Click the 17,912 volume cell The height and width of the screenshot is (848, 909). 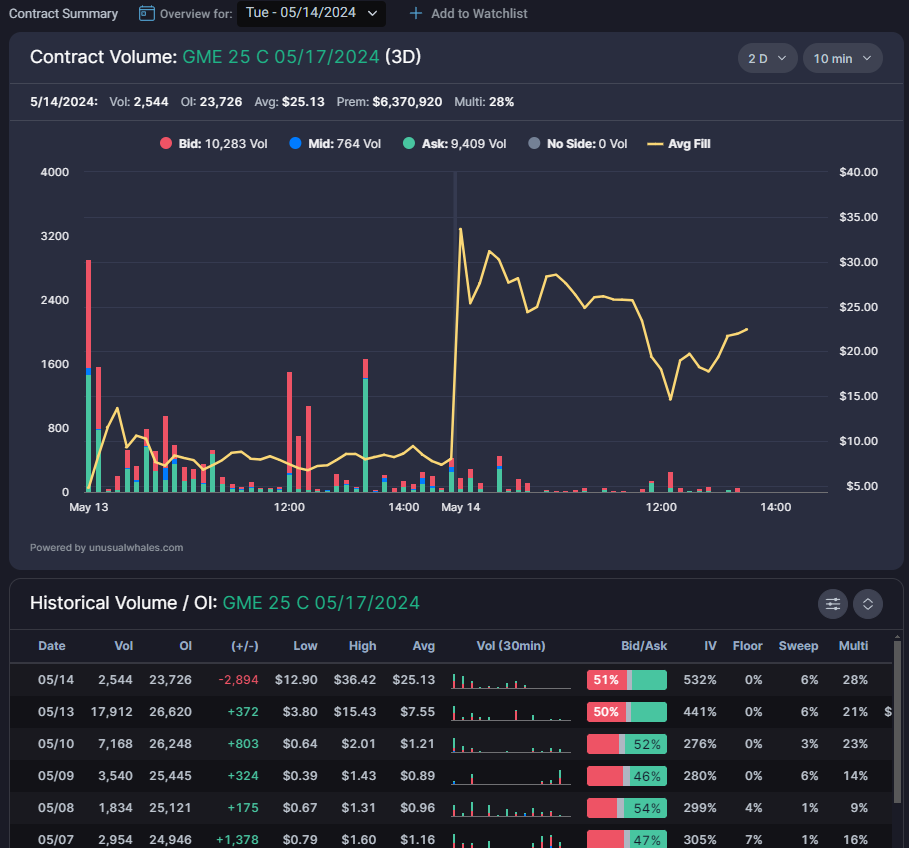(112, 712)
